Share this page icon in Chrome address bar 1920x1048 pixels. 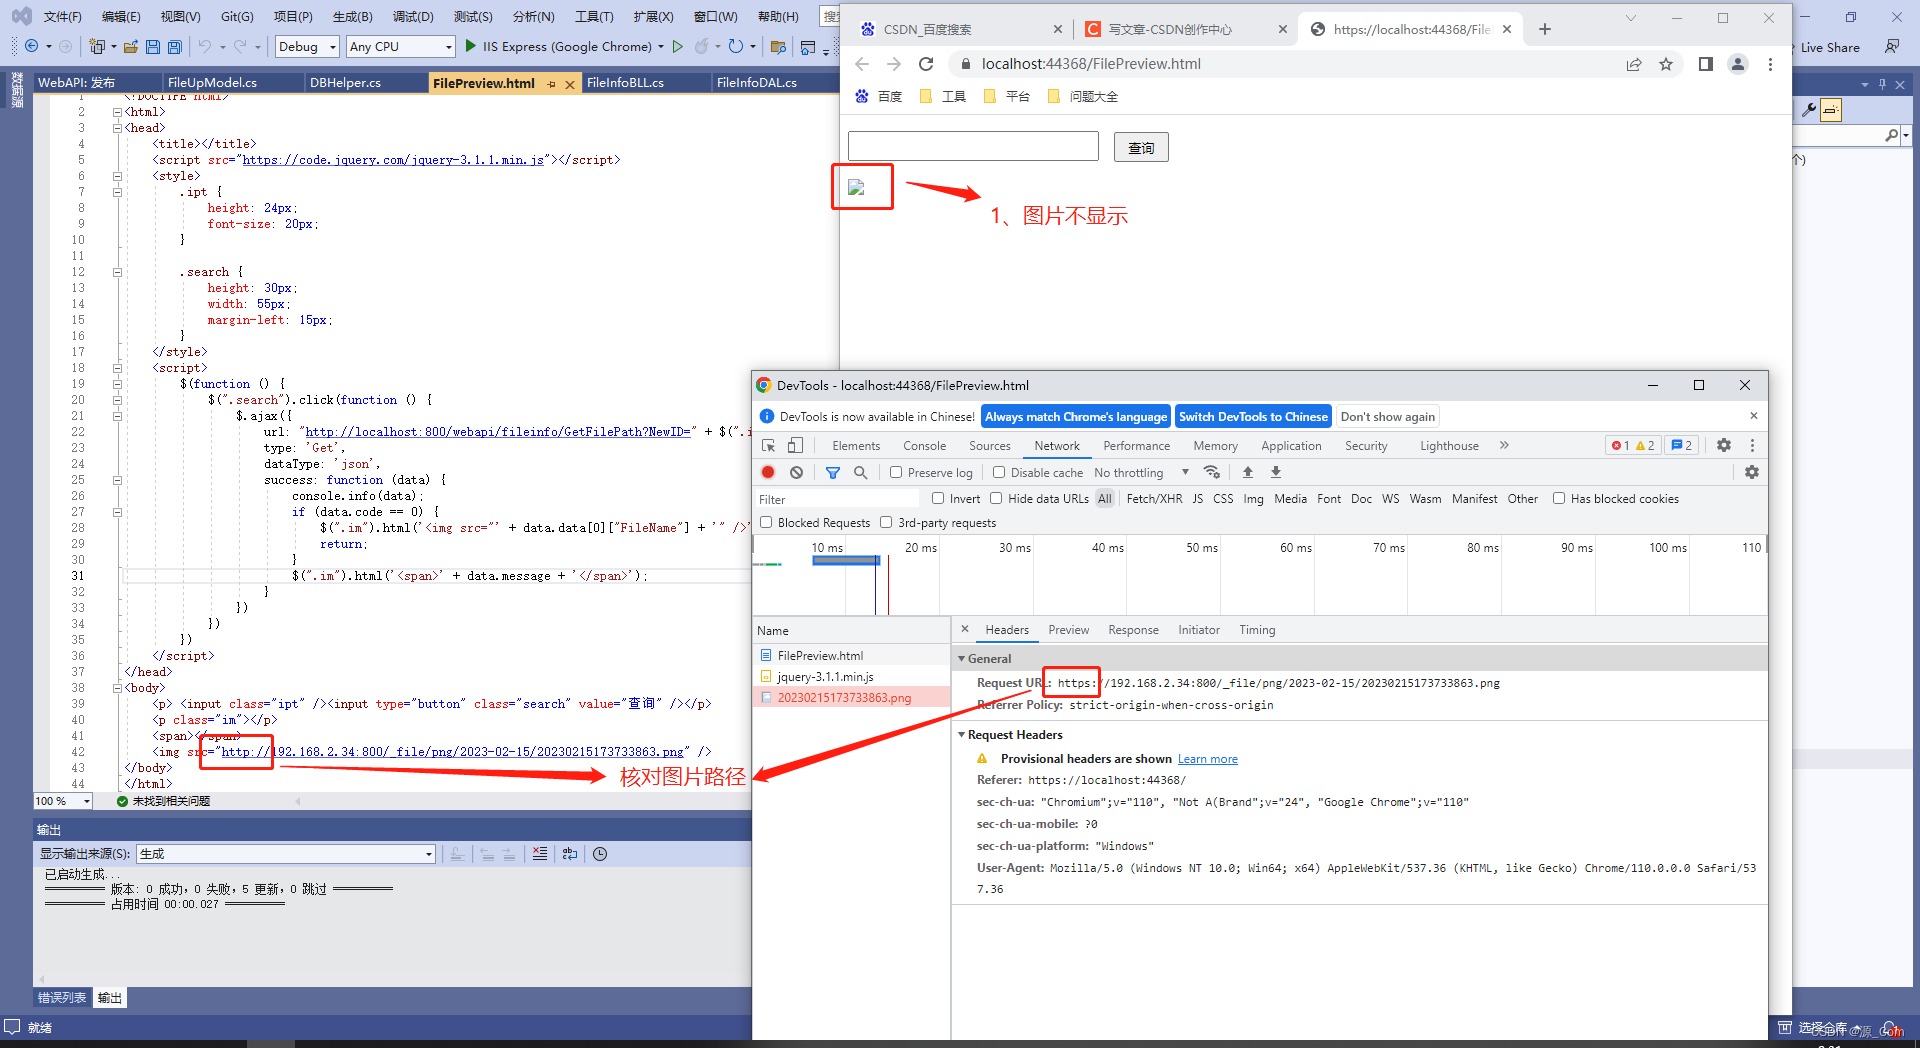pos(1634,64)
